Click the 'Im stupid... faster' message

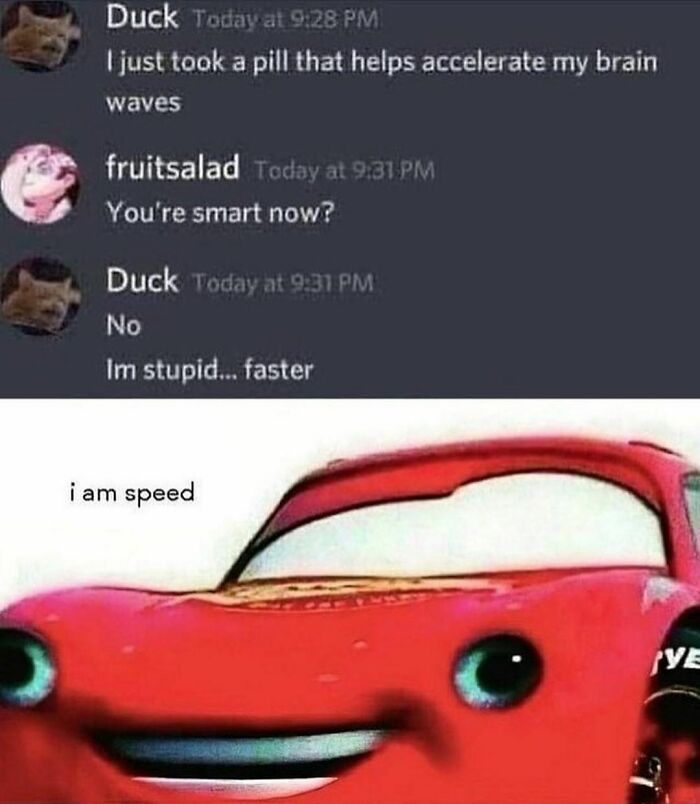pyautogui.click(x=209, y=370)
